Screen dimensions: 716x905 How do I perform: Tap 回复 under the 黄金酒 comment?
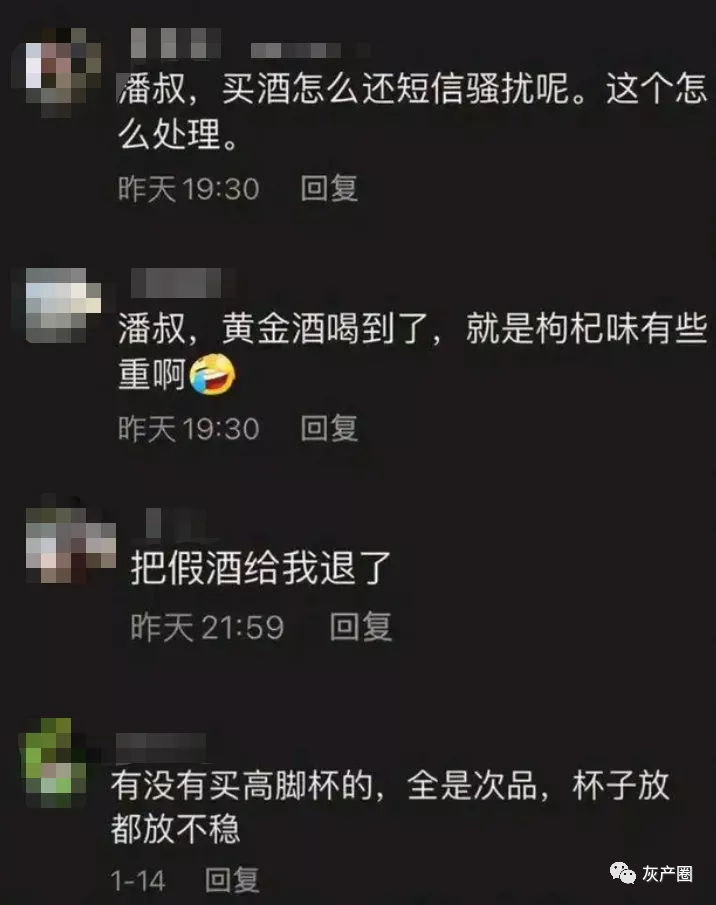pyautogui.click(x=329, y=428)
